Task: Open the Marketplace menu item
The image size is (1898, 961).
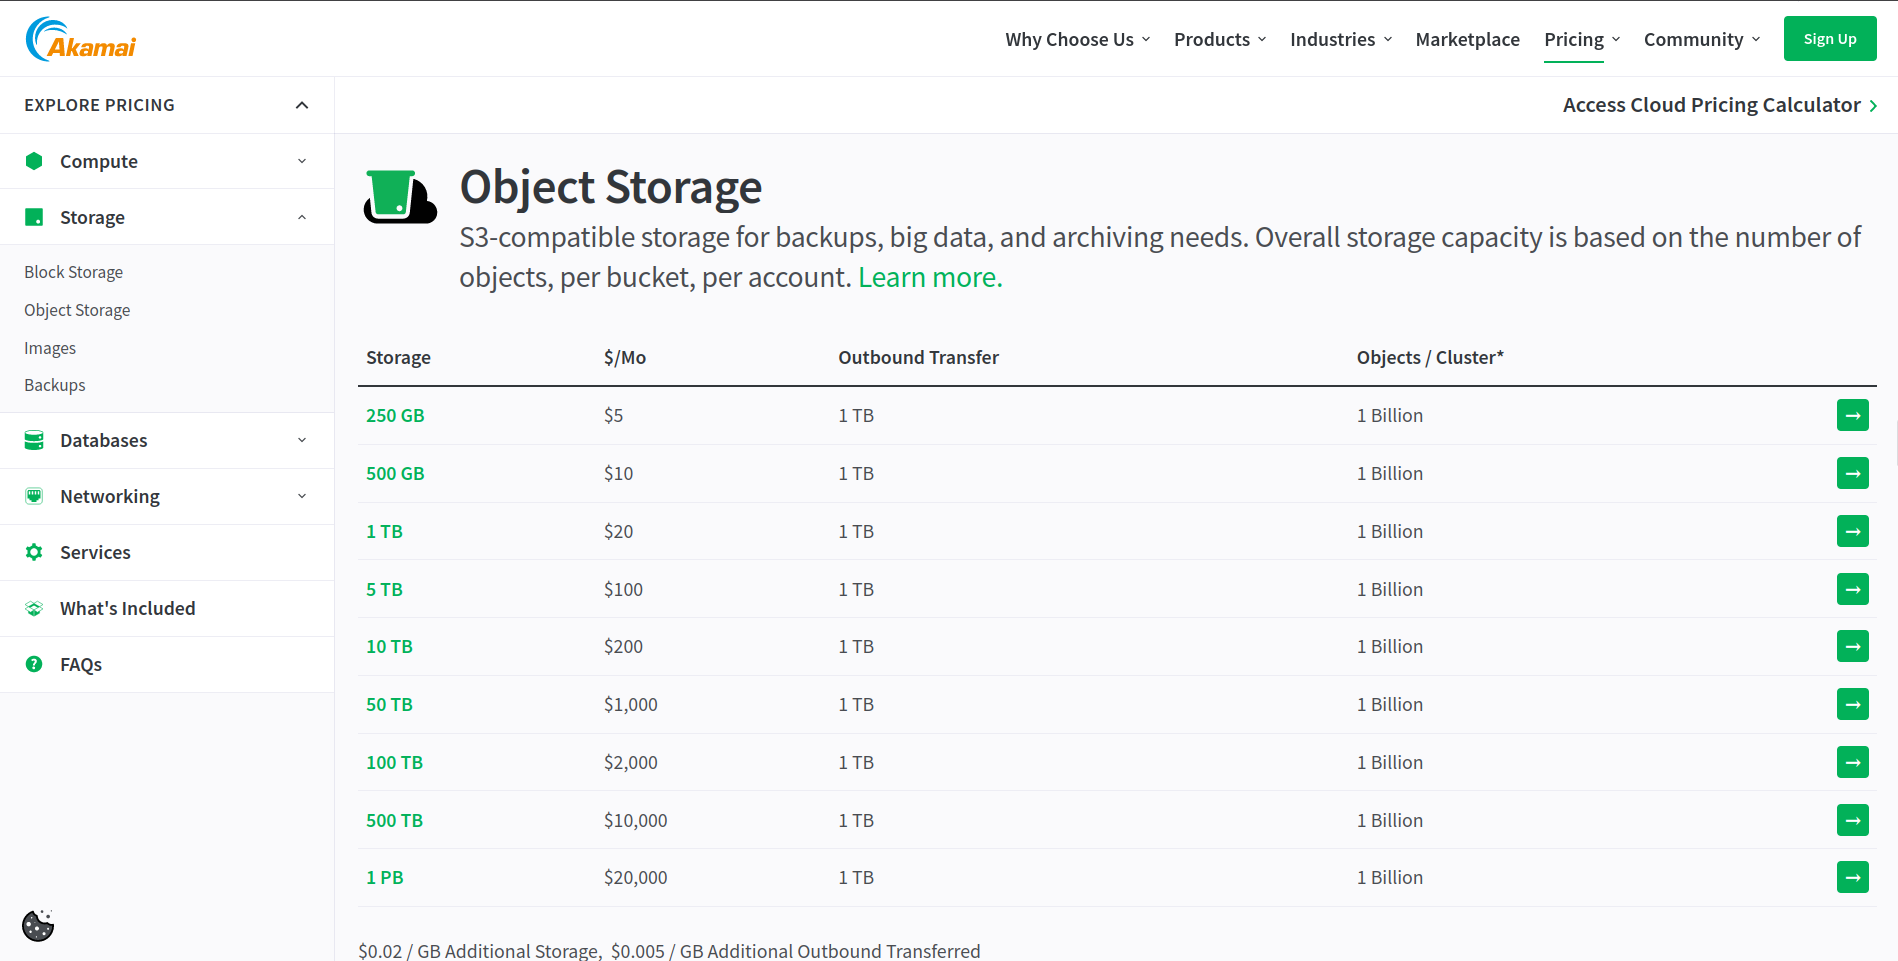Action: coord(1467,39)
